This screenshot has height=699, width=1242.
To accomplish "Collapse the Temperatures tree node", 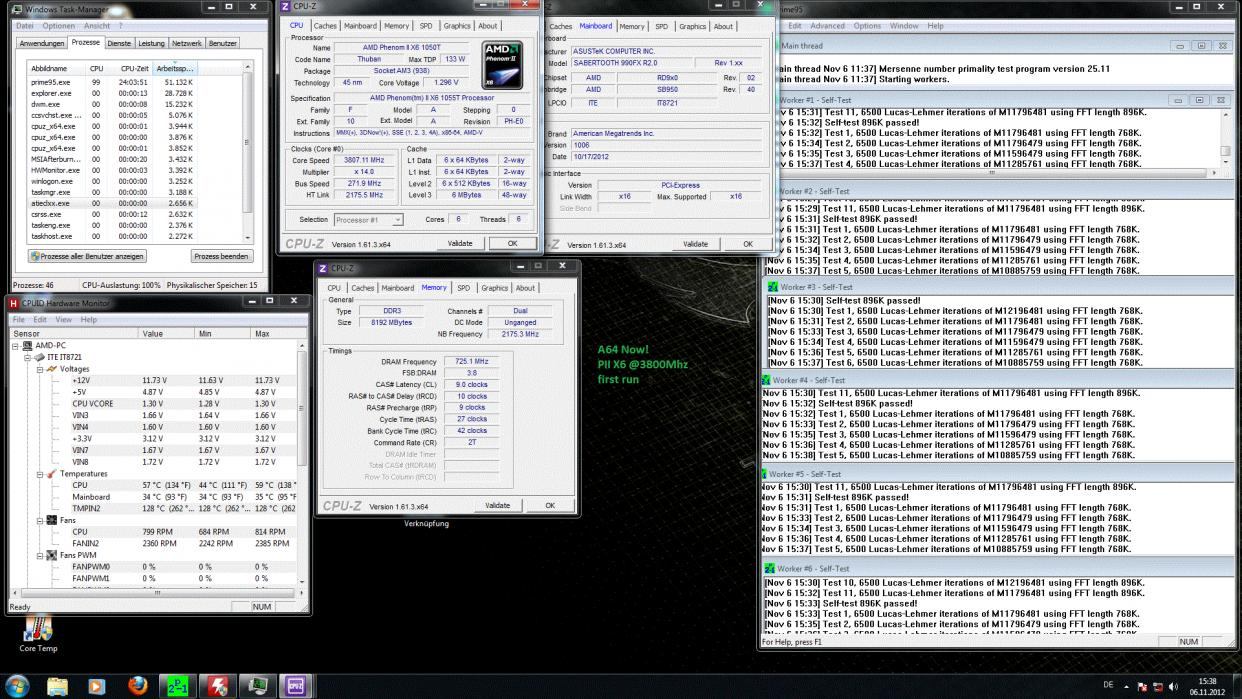I will 39,473.
